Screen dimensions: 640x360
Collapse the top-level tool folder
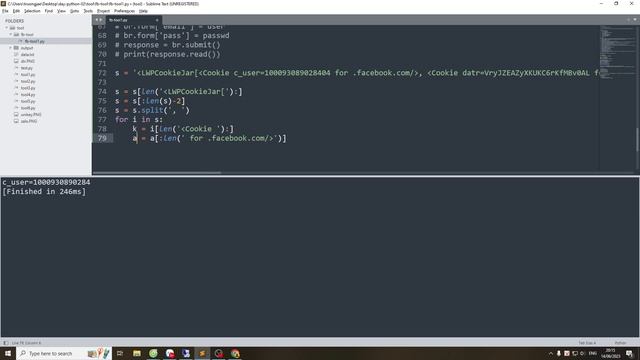7,28
